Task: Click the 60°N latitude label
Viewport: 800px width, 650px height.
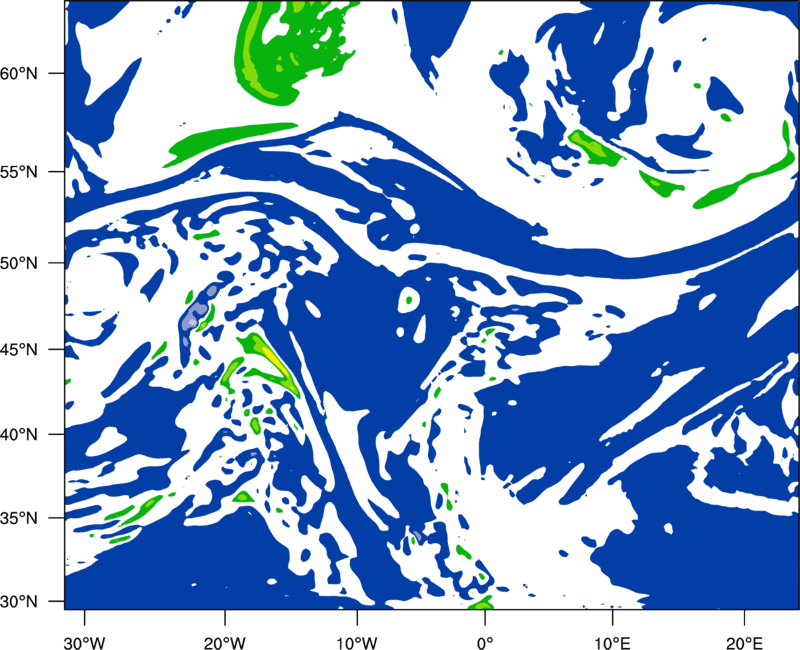Action: [19, 73]
